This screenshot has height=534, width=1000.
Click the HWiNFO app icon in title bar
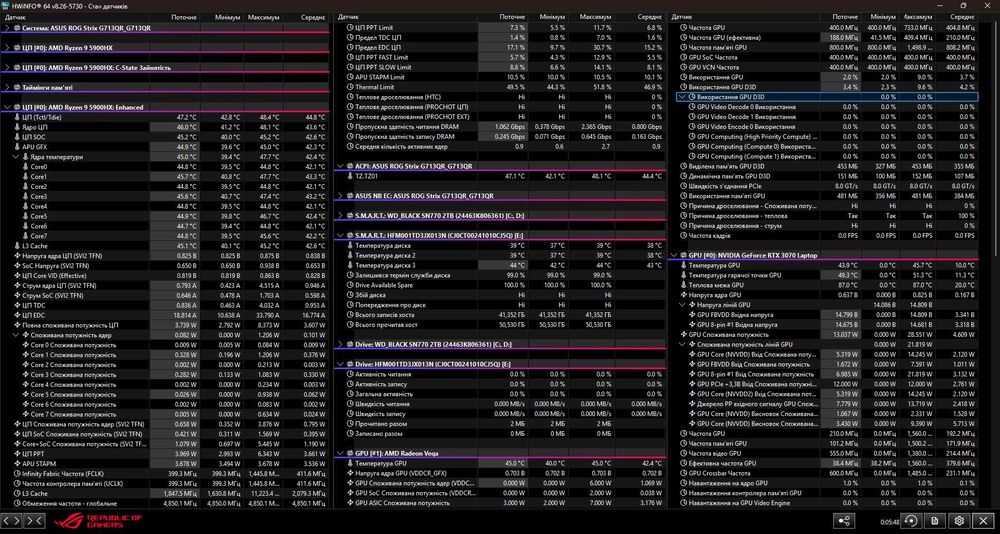(5, 5)
